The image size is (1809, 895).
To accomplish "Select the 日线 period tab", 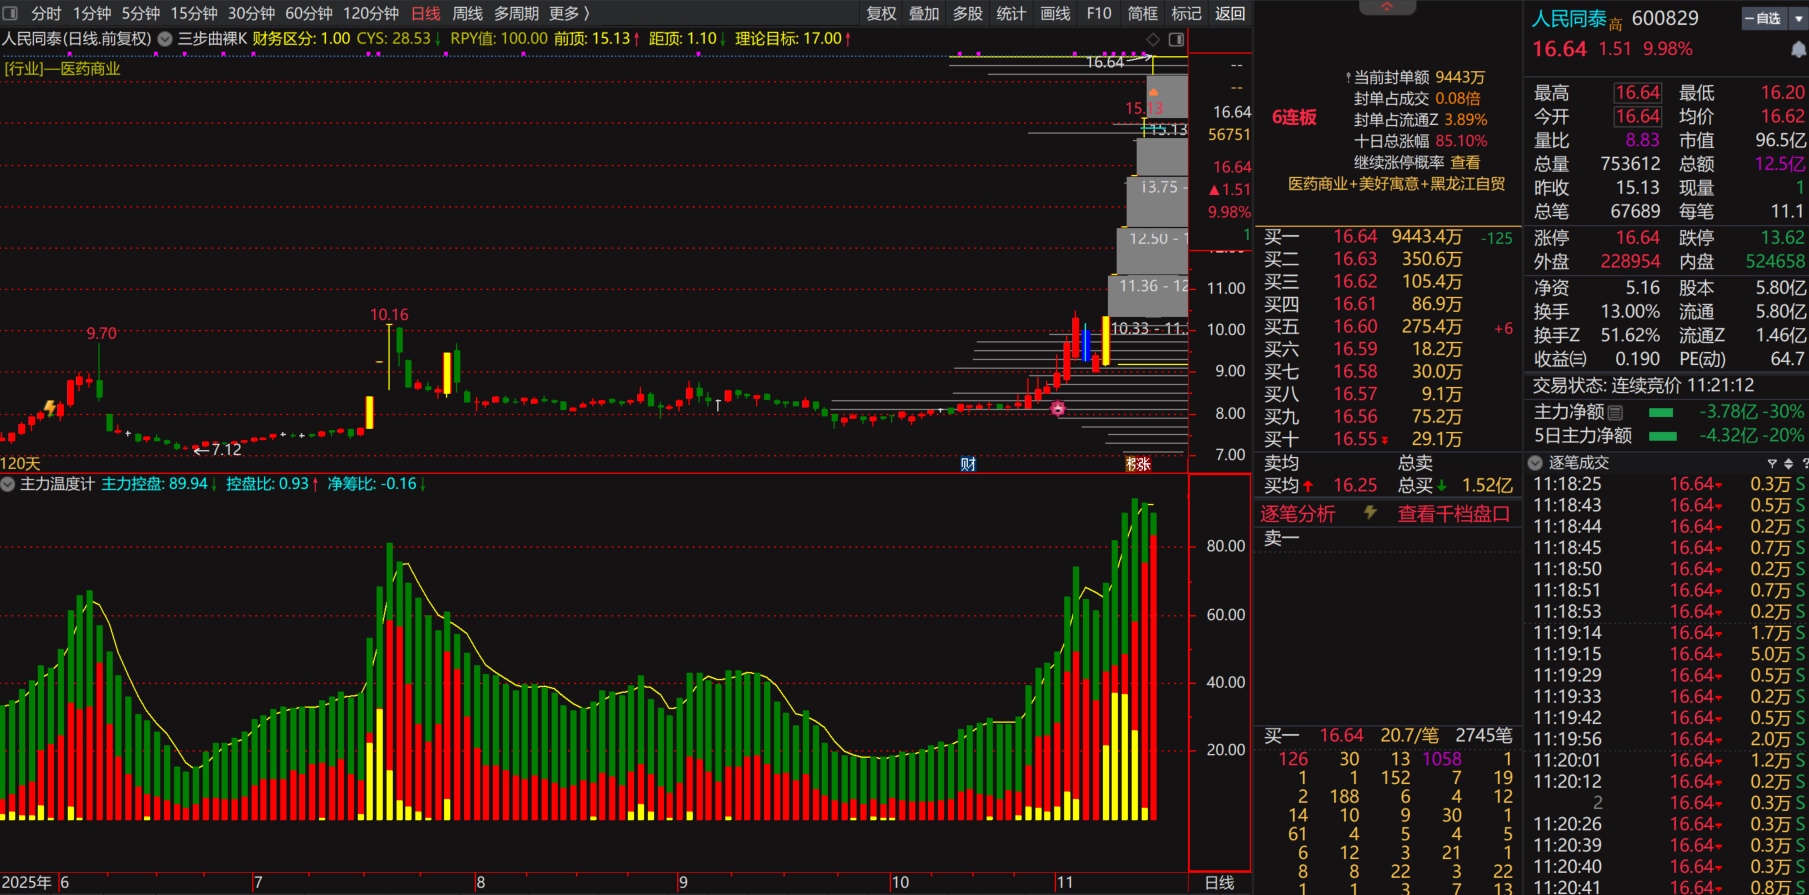I will pyautogui.click(x=426, y=13).
